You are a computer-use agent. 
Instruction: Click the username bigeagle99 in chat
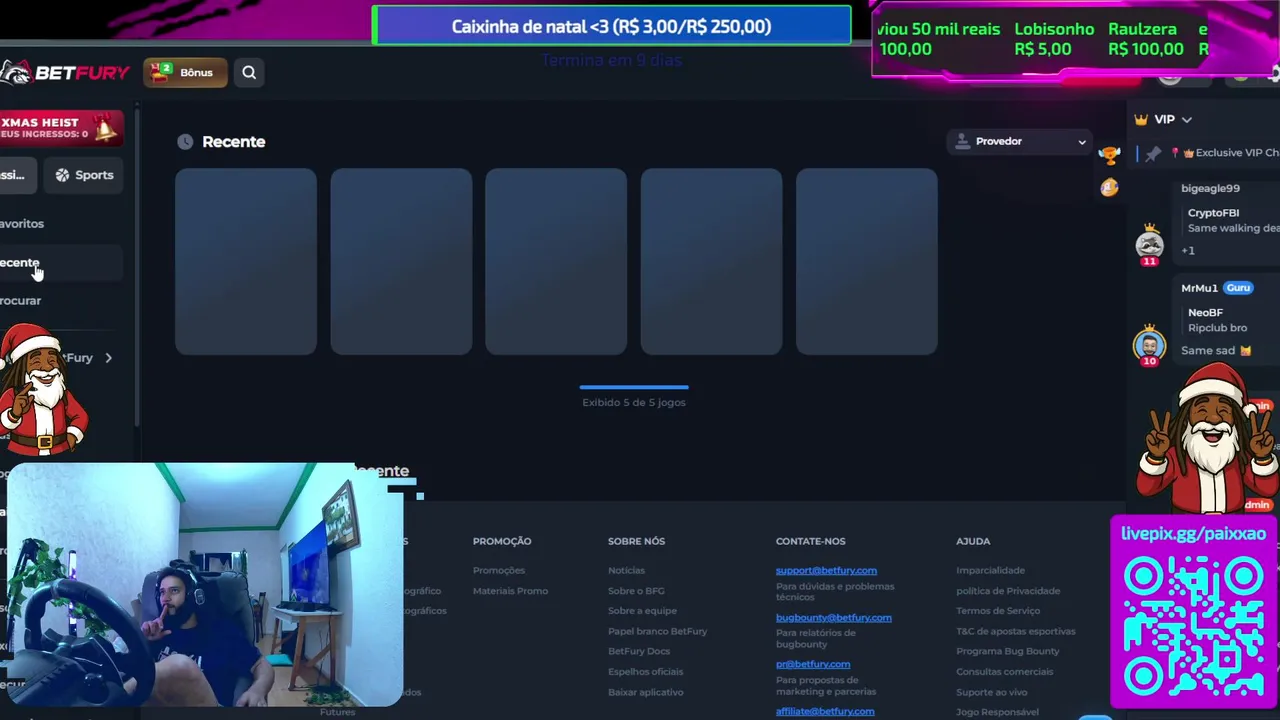pos(1210,188)
